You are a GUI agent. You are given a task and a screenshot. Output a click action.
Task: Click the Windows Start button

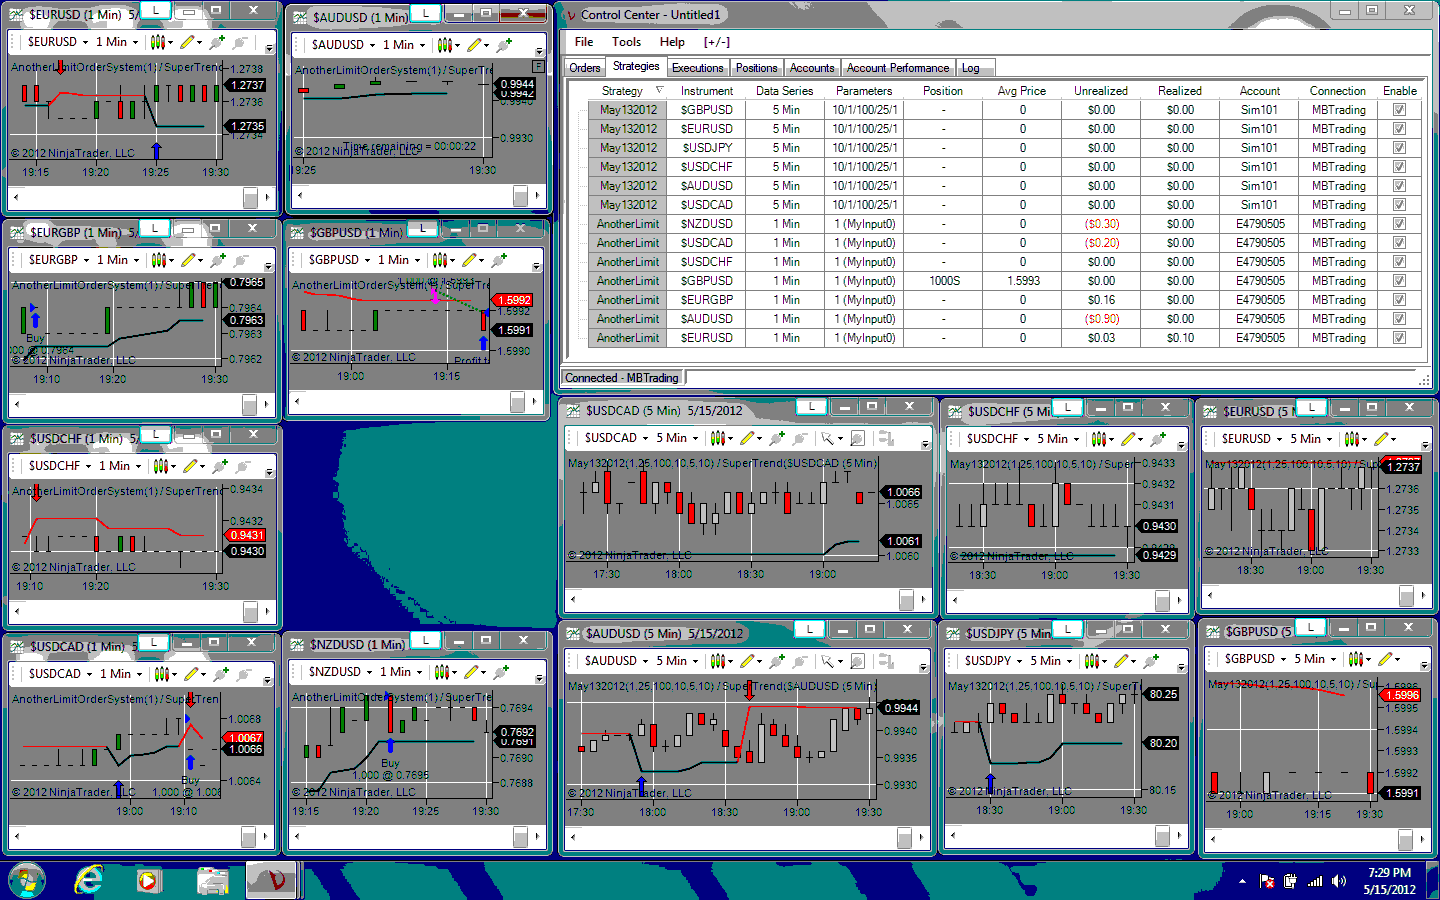click(27, 880)
